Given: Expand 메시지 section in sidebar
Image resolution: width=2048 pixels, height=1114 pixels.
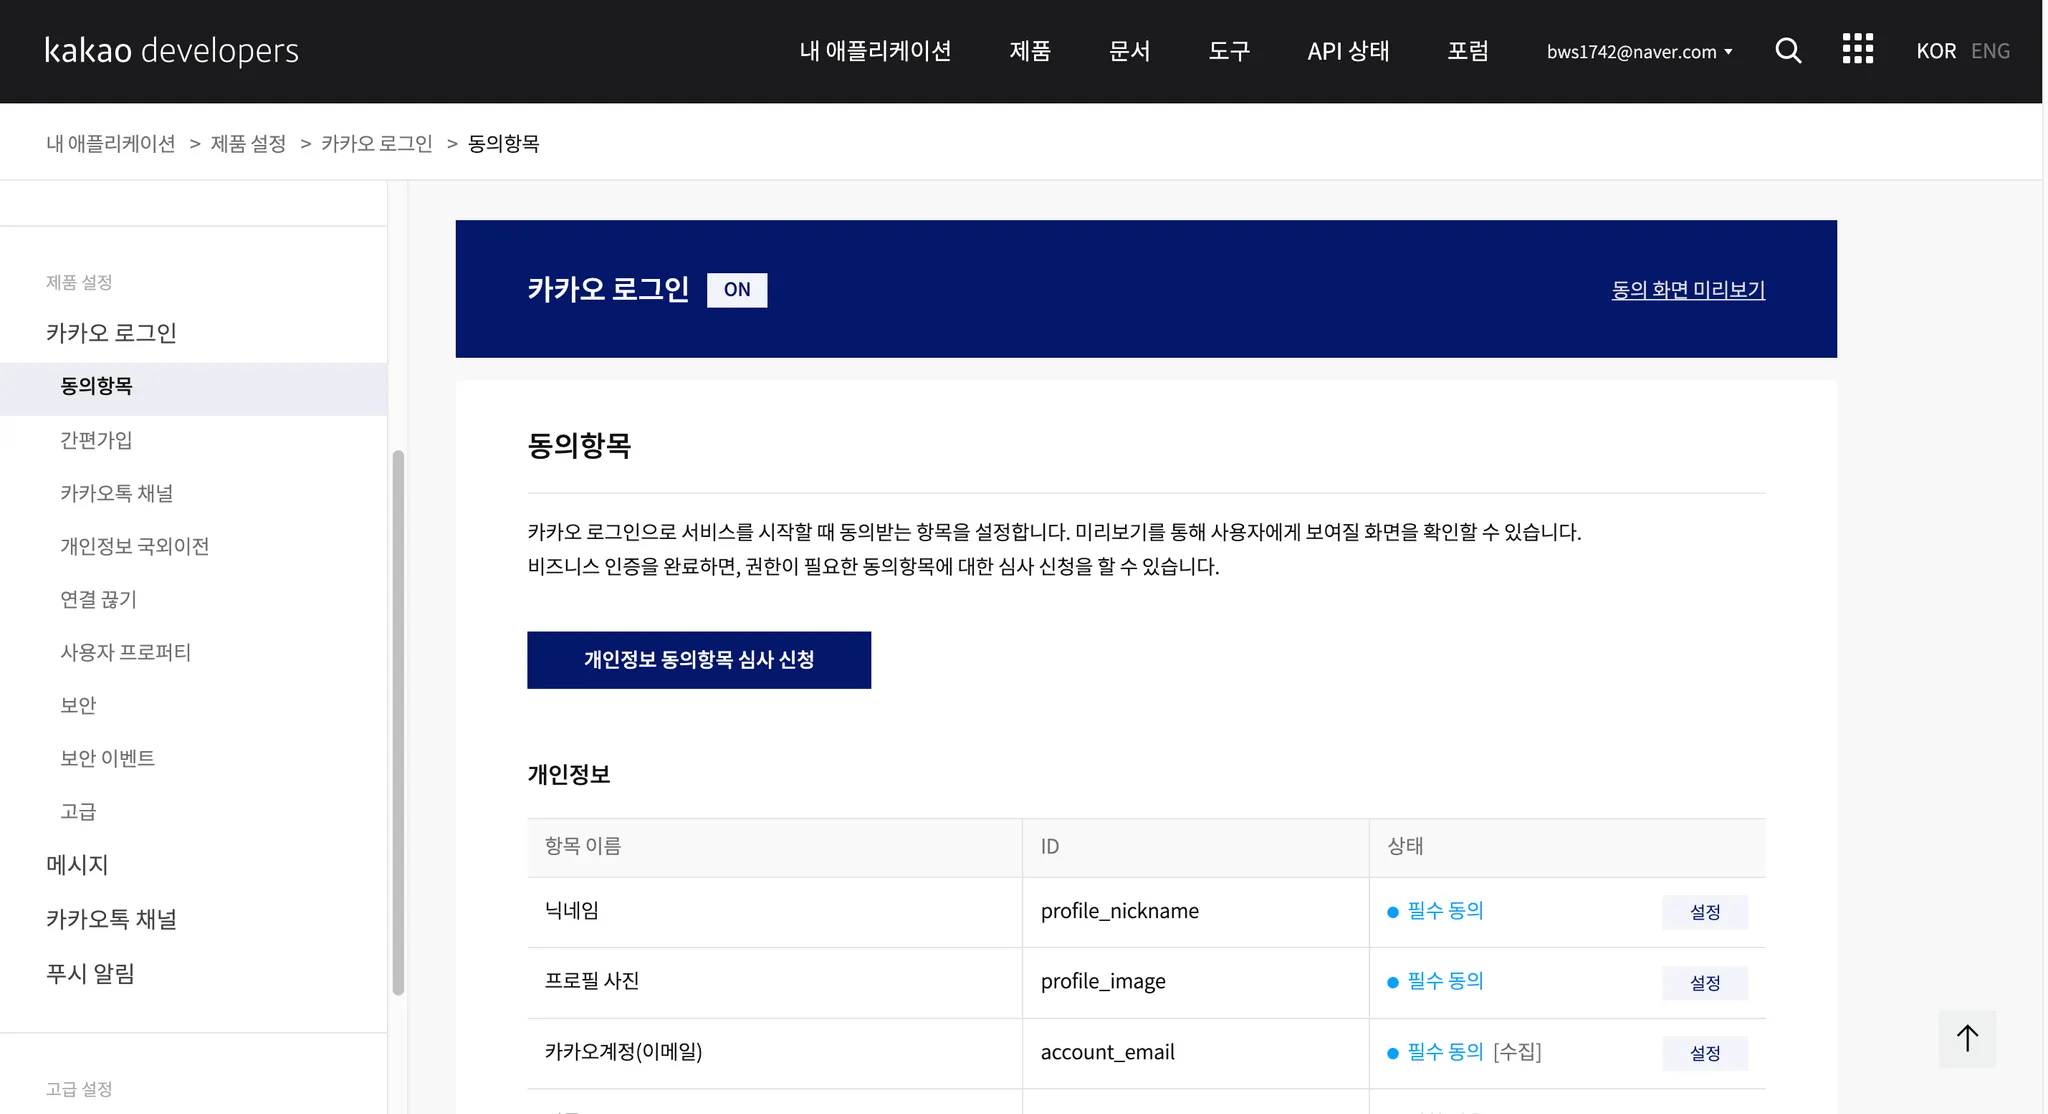Looking at the screenshot, I should tap(77, 865).
